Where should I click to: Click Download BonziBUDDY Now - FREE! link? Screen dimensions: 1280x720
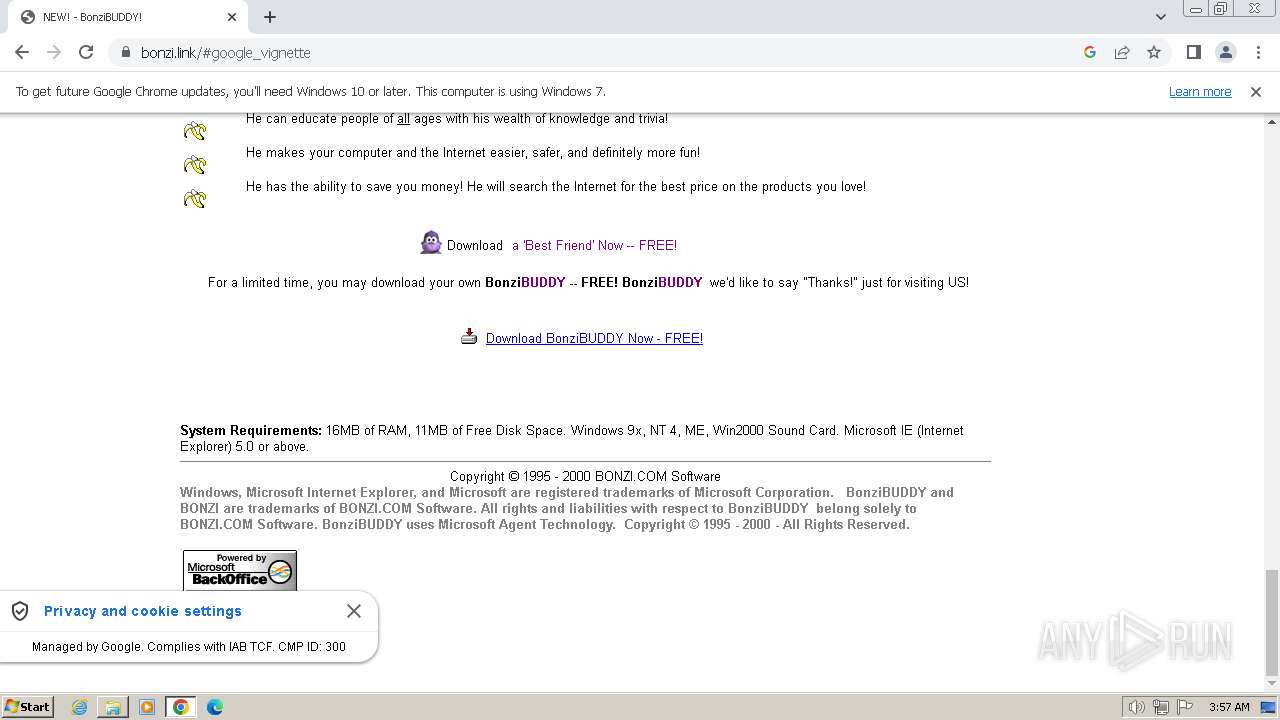(x=594, y=338)
